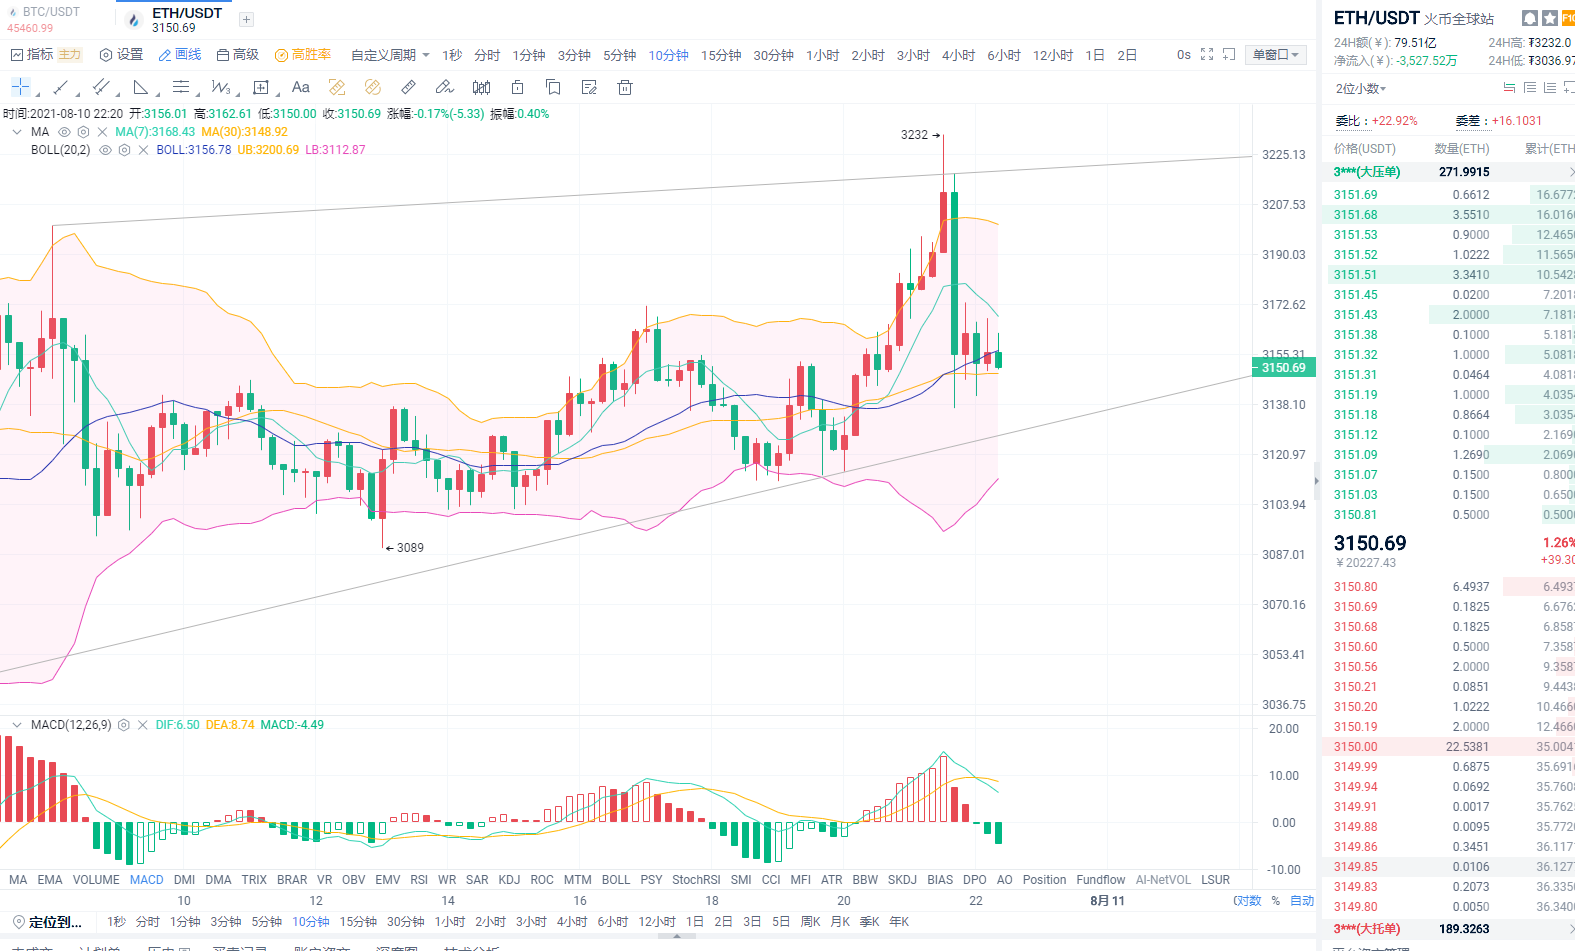1575x951 pixels.
Task: Select the Elliott wave W3 tool
Action: pyautogui.click(x=221, y=87)
